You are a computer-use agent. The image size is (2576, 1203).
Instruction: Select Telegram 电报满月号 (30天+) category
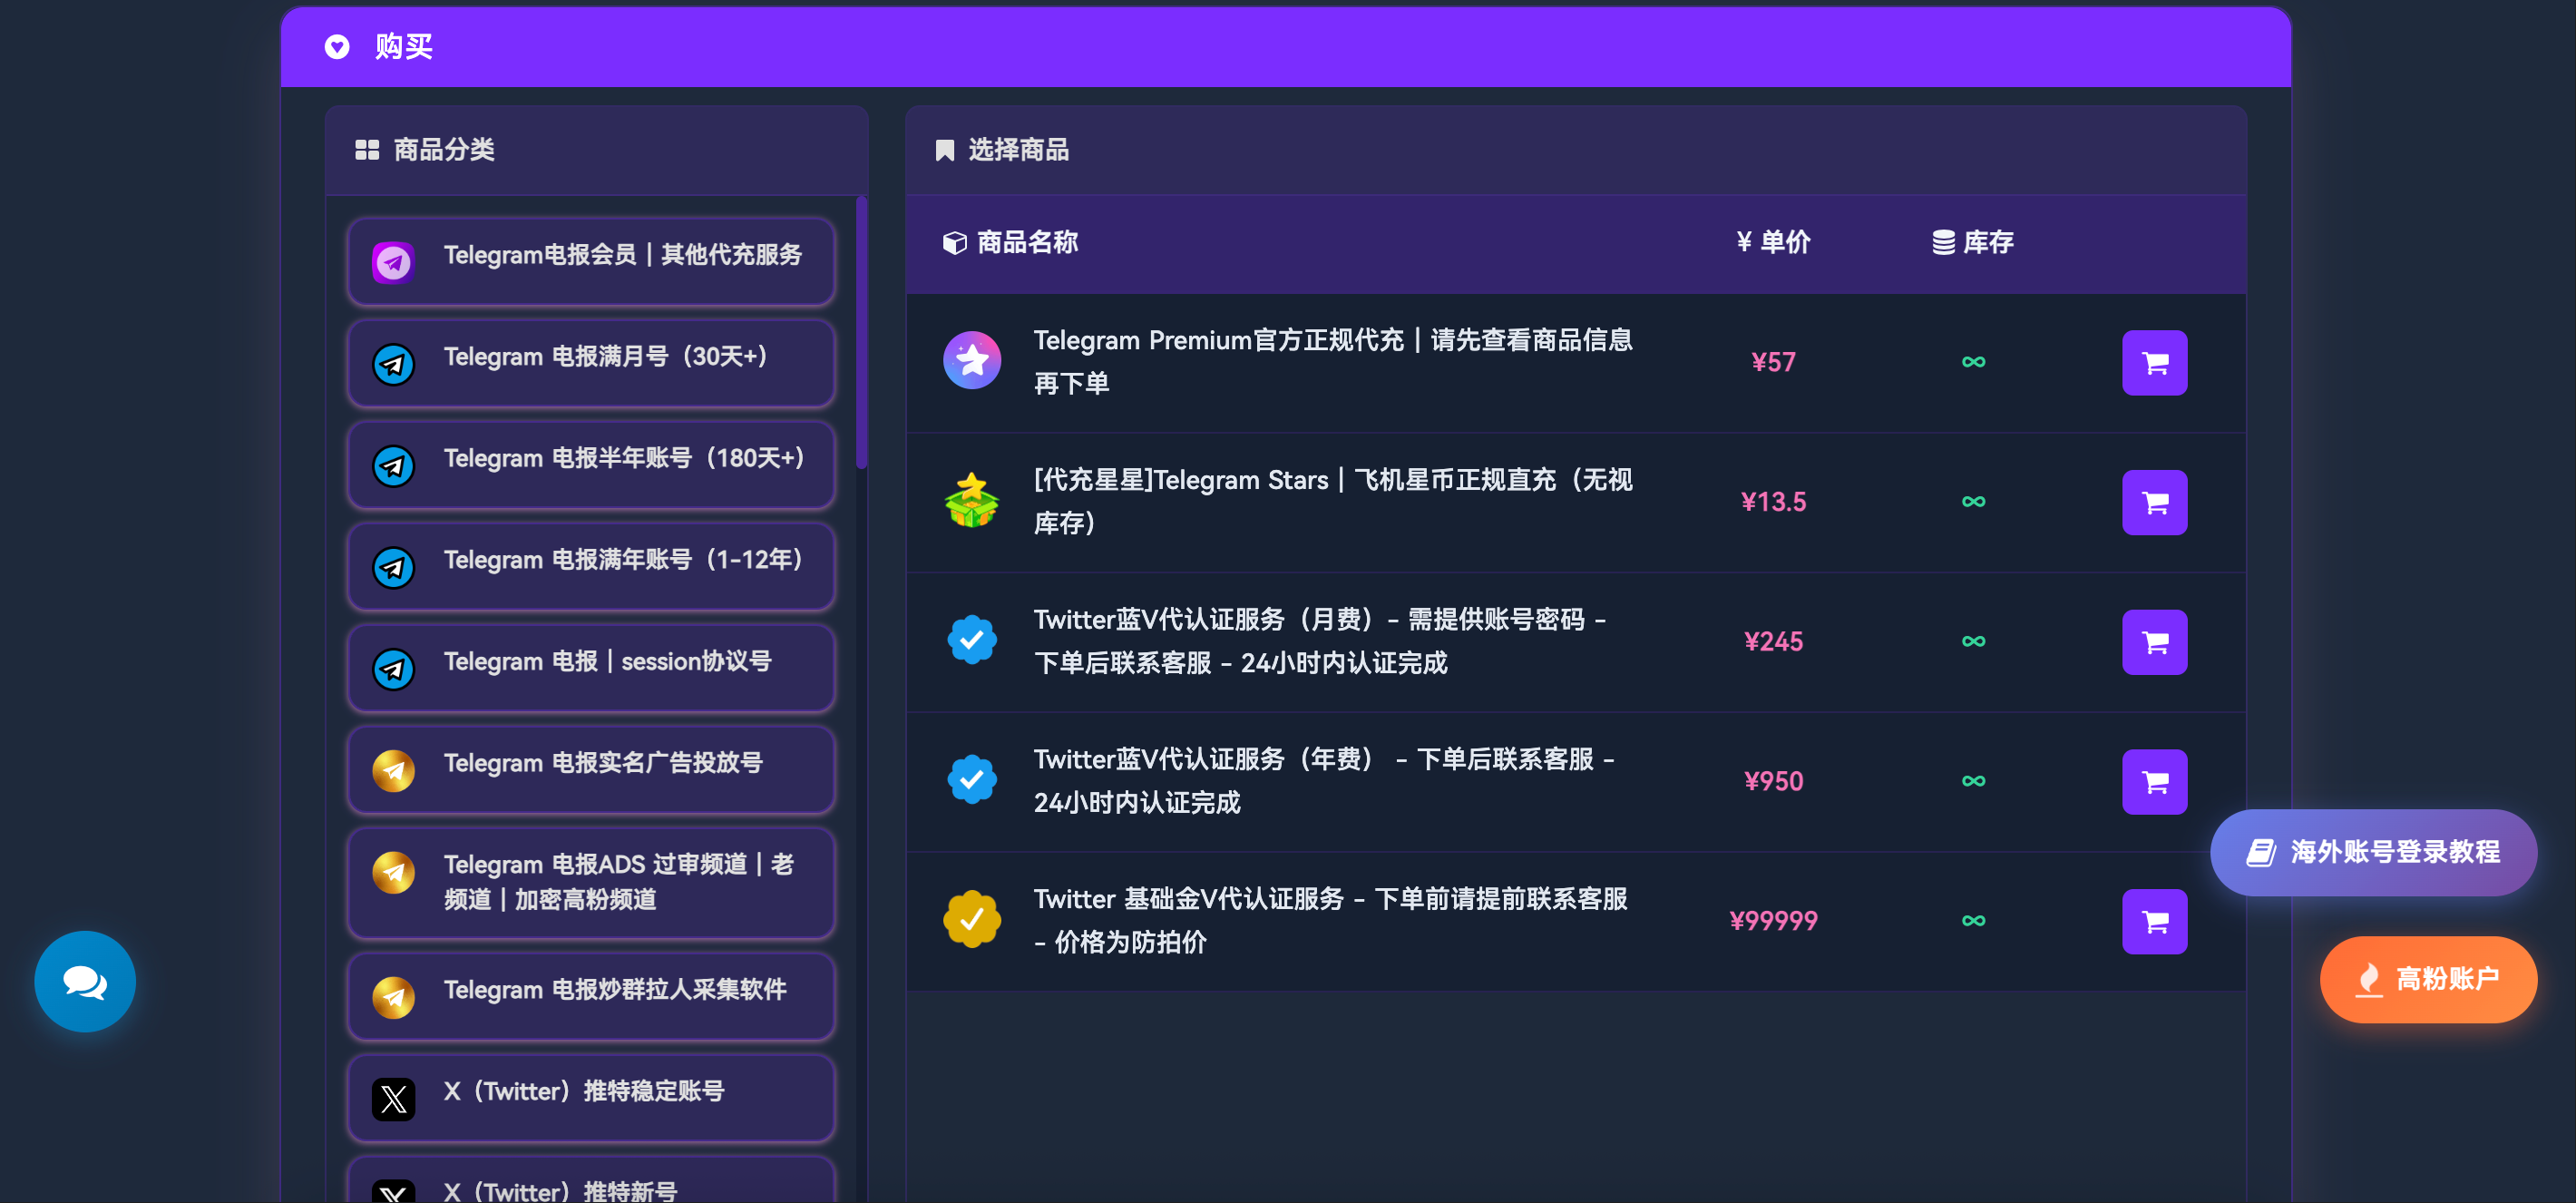(x=591, y=362)
